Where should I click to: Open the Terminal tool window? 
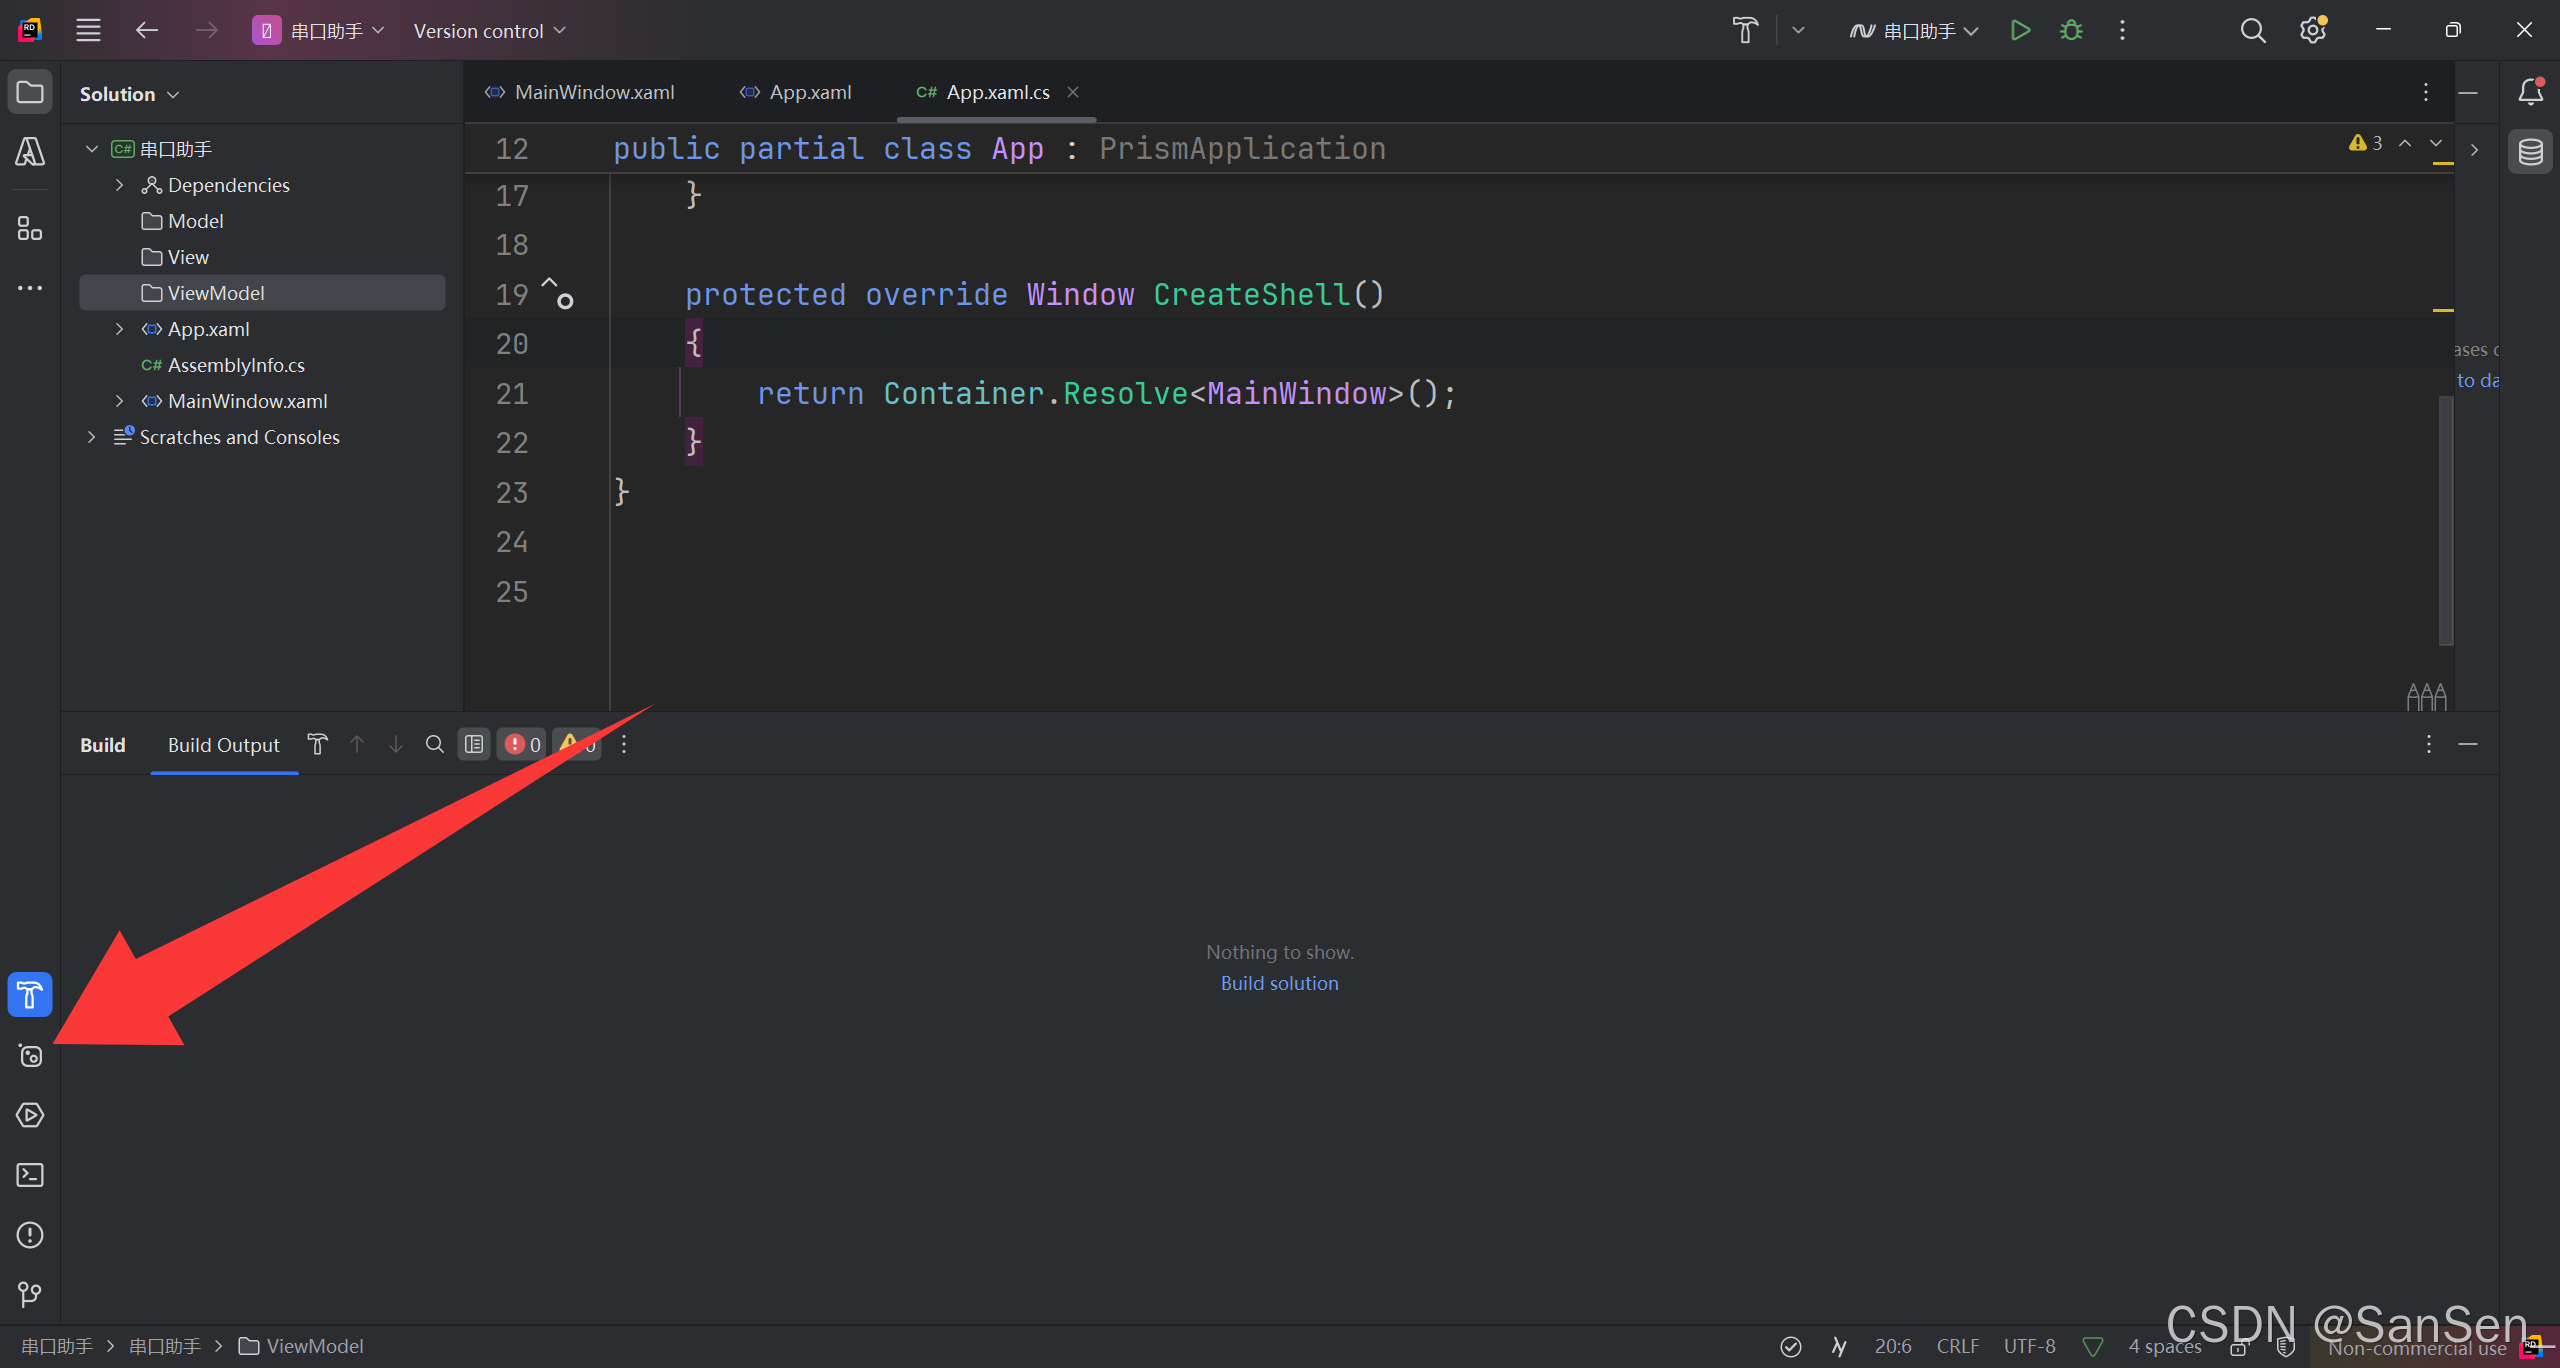tap(30, 1175)
